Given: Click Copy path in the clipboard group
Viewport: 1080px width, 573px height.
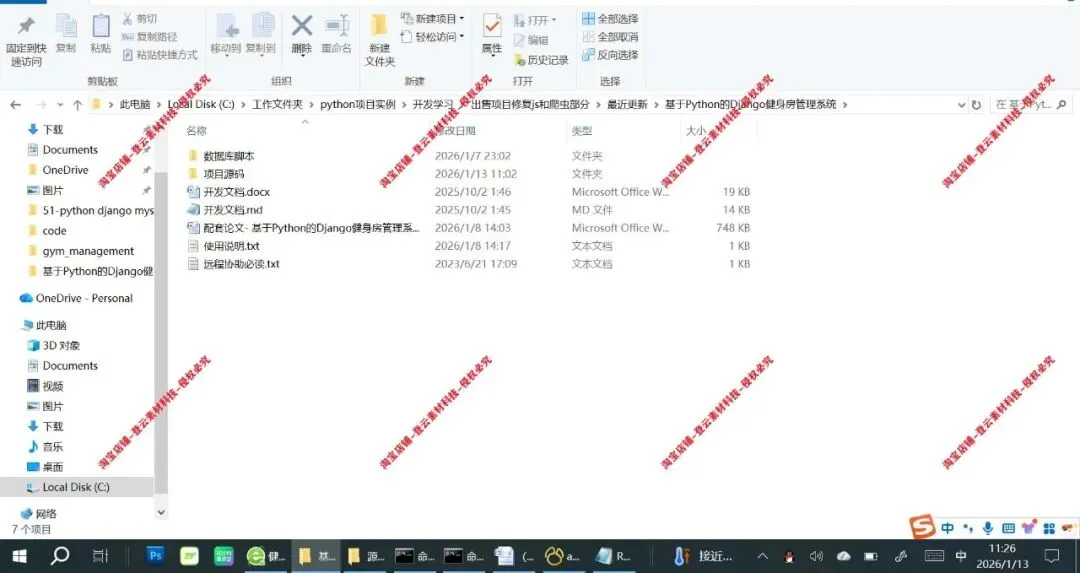Looking at the screenshot, I should [x=149, y=37].
